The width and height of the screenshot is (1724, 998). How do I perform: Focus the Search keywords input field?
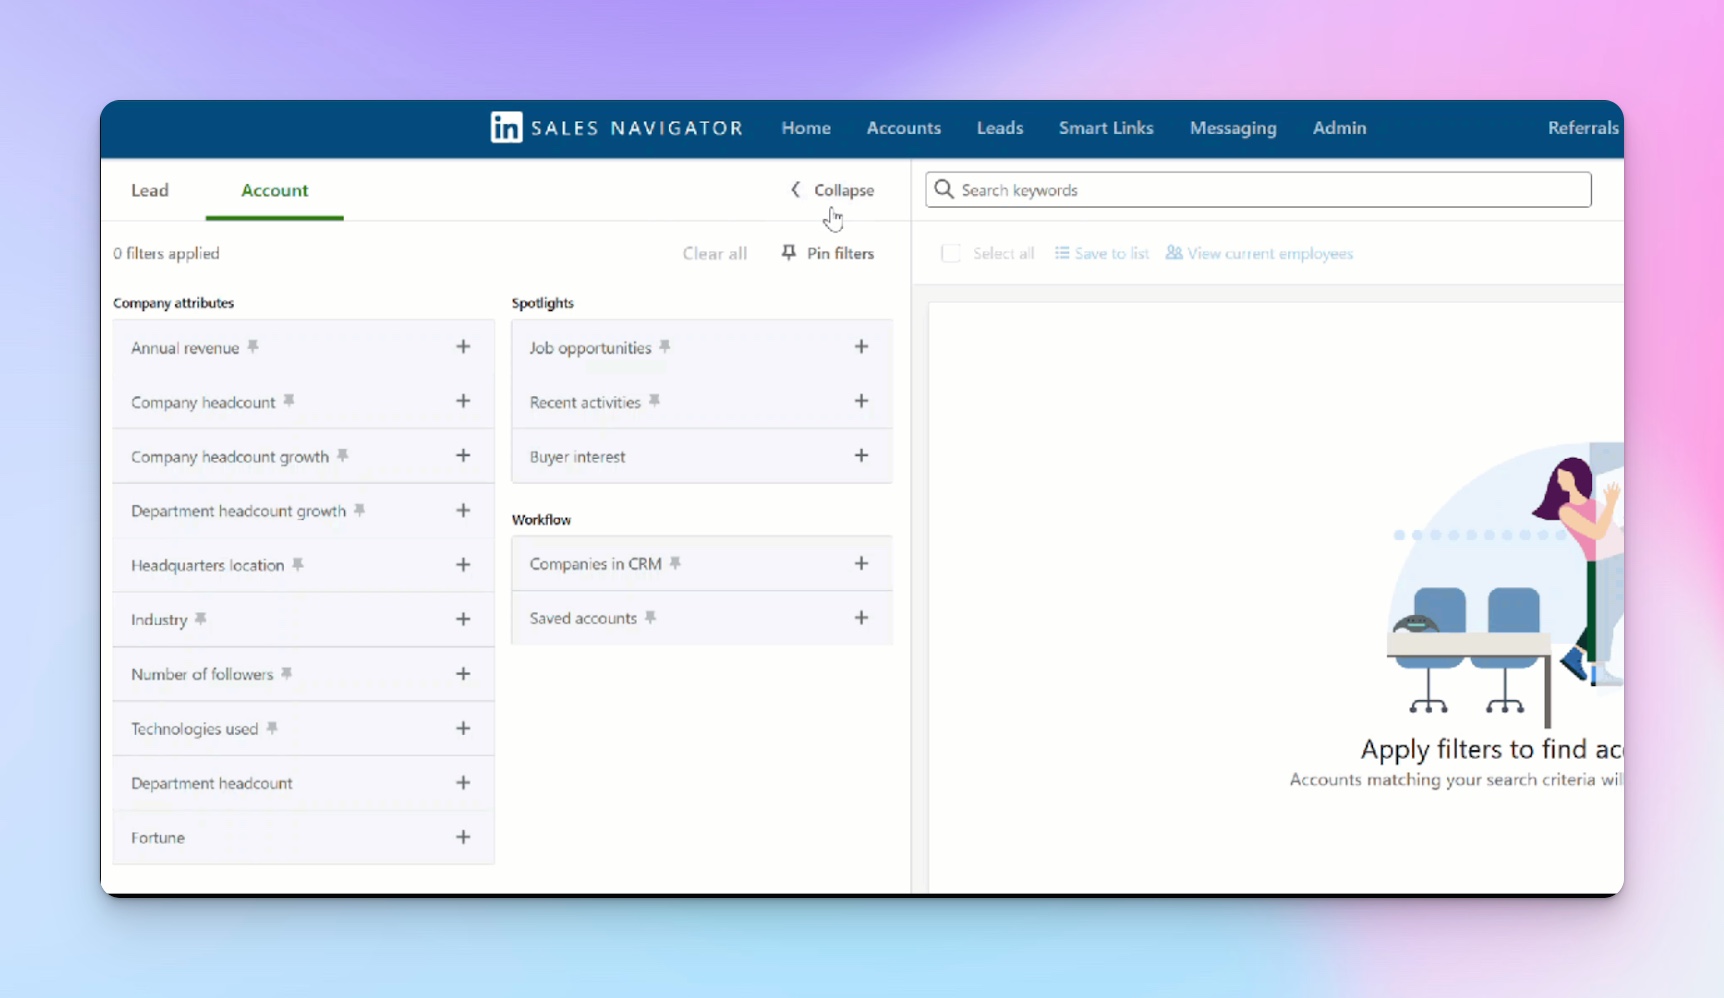[1258, 189]
